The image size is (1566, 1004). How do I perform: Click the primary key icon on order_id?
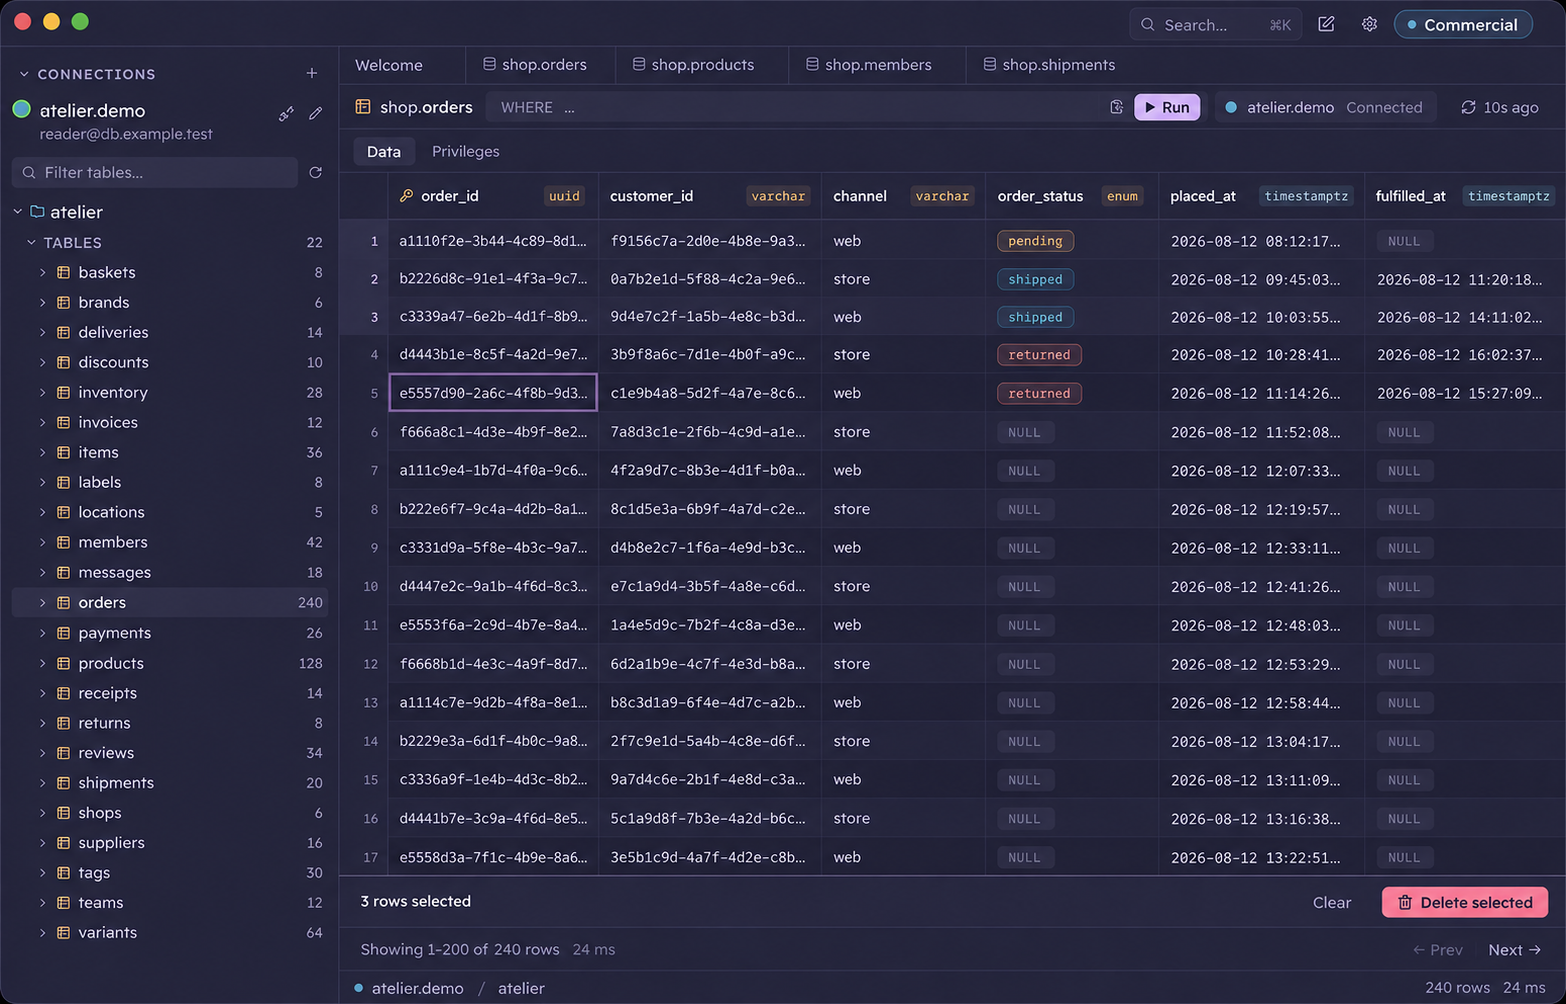click(406, 196)
